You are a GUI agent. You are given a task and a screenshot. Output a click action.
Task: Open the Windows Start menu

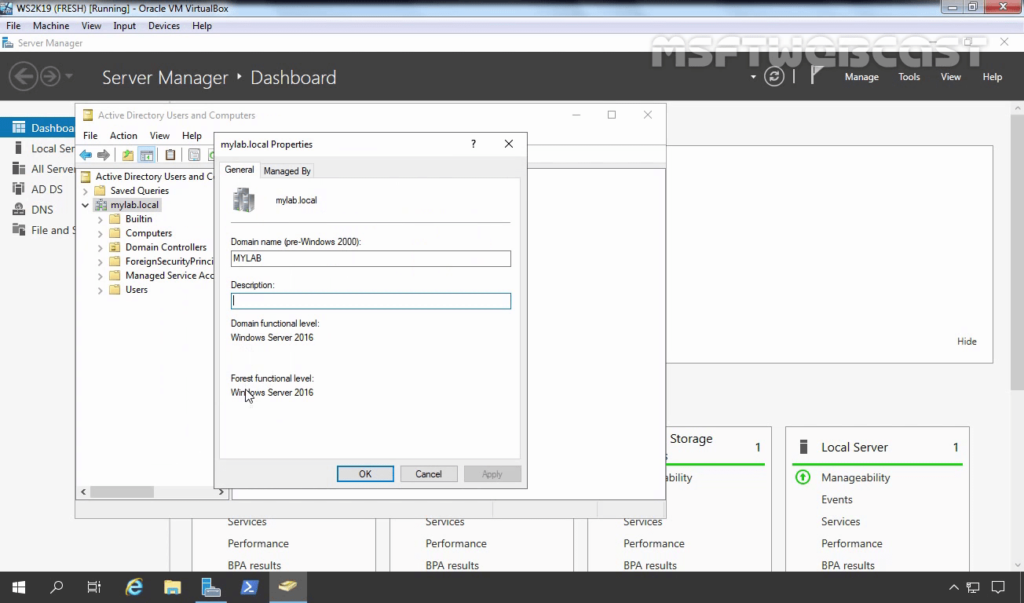pyautogui.click(x=18, y=587)
